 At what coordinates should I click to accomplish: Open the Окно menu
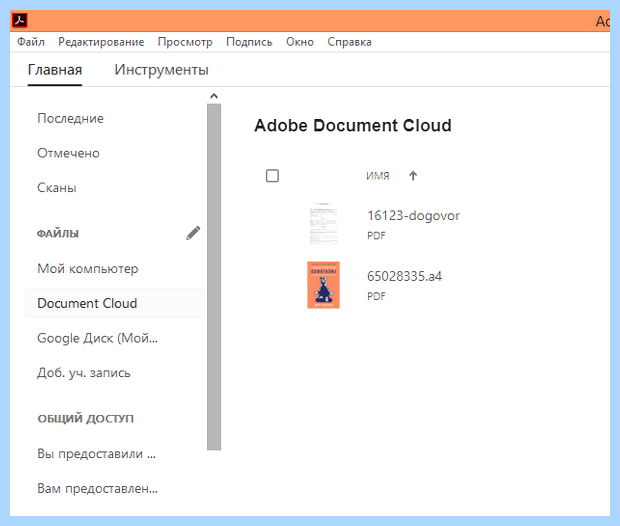[x=300, y=42]
